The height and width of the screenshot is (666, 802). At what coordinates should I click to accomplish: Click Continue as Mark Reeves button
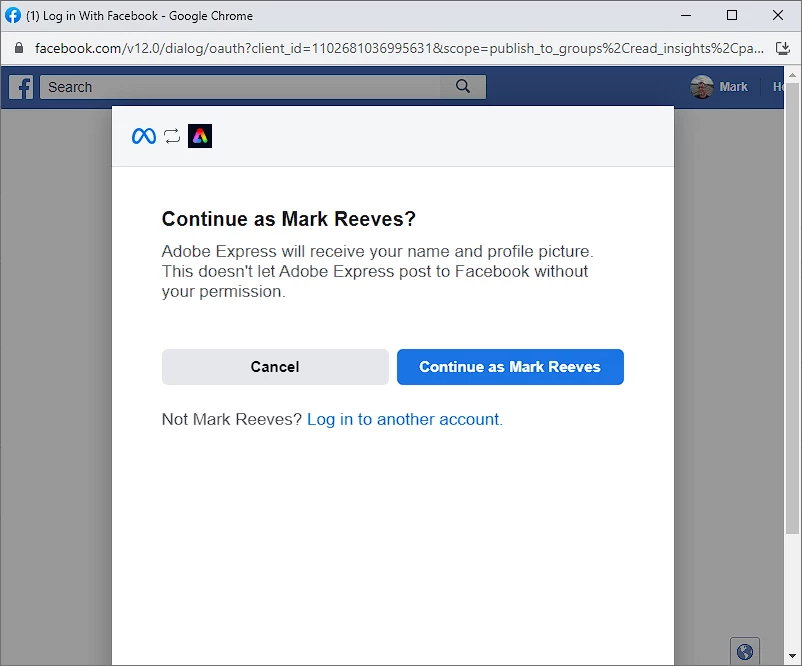point(510,367)
